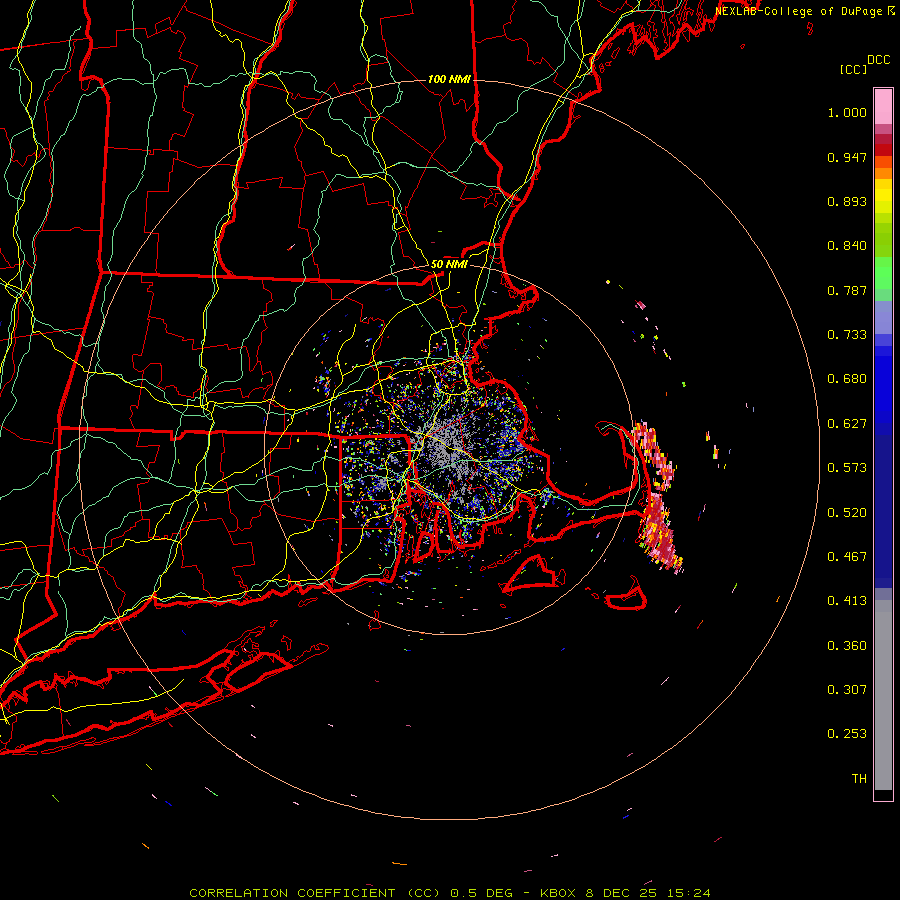Image resolution: width=900 pixels, height=900 pixels.
Task: Pick the red swatch beside 0.947 on the color bar
Action: coord(883,150)
